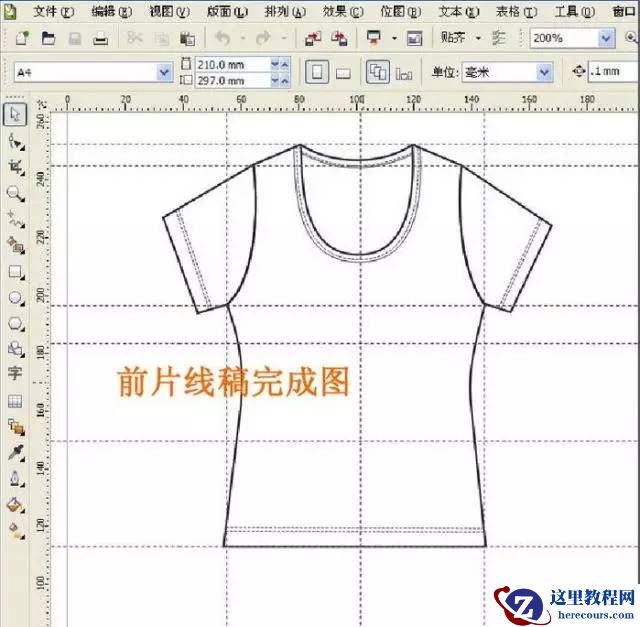
Task: Click the Redo arrow
Action: pos(263,38)
